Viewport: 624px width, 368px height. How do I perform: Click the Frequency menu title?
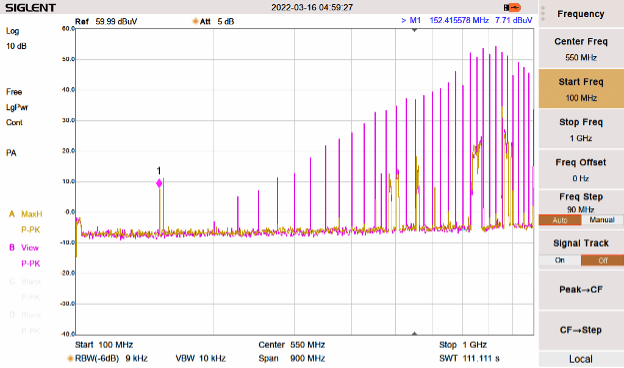coord(581,14)
